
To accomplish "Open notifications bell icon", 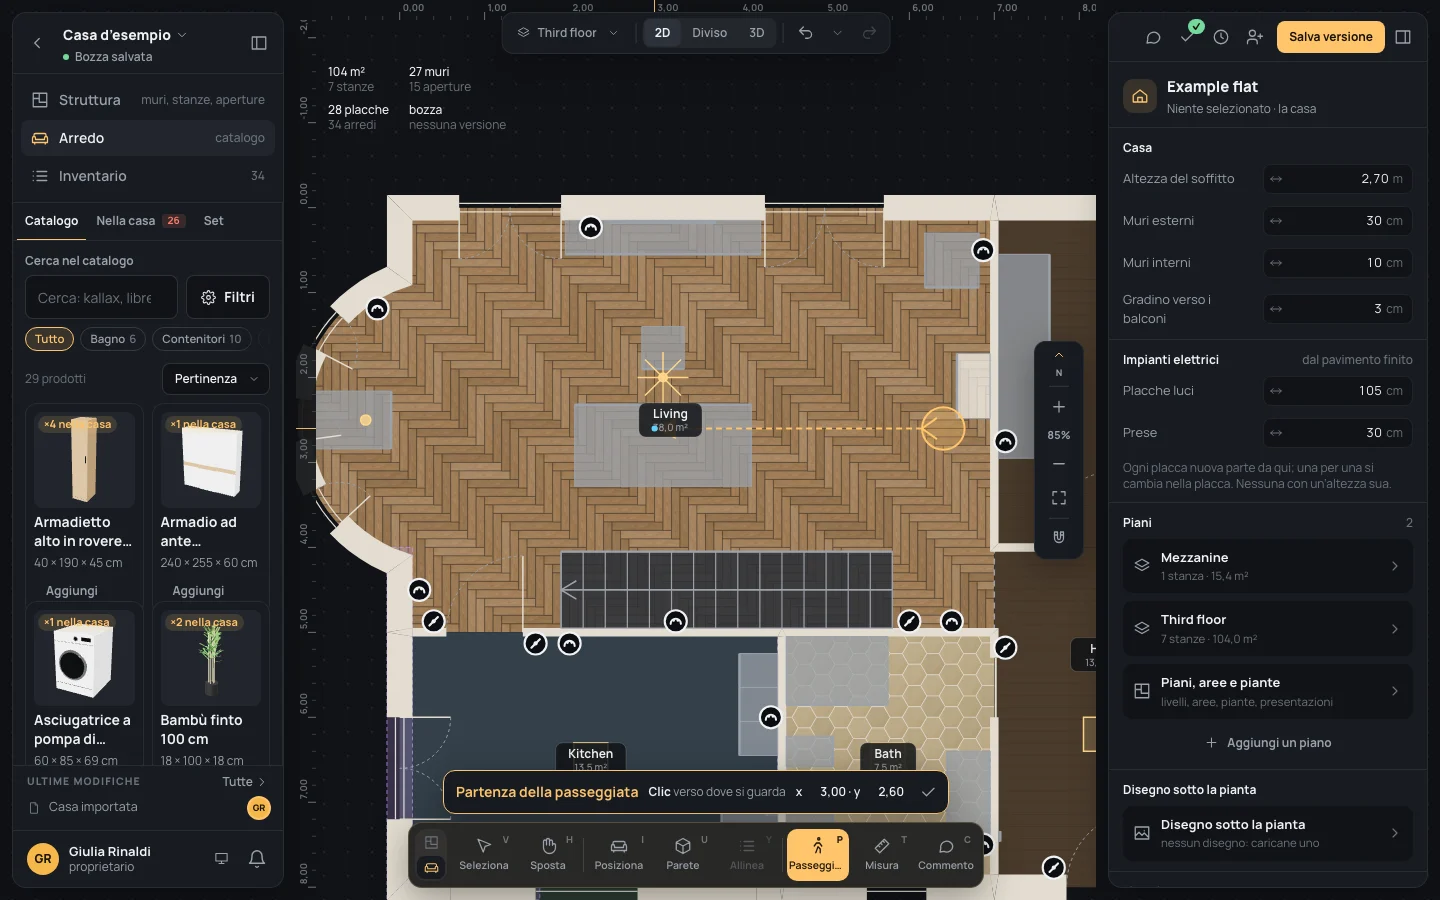I will click(x=257, y=859).
